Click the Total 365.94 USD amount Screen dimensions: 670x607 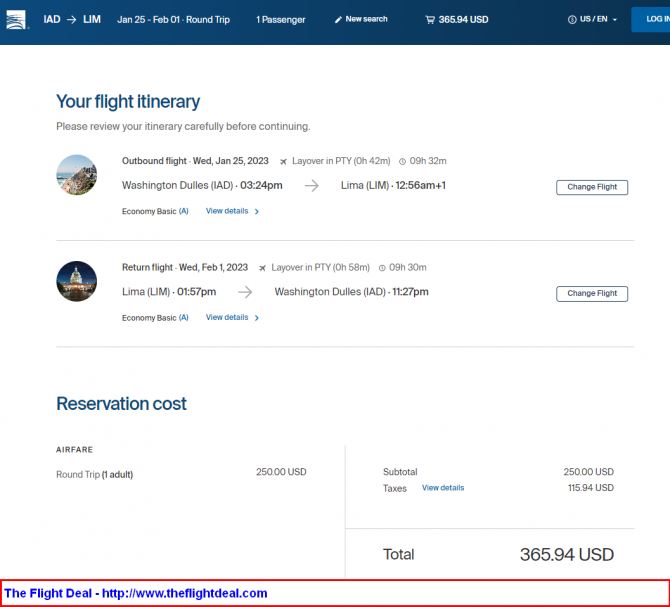pyautogui.click(x=567, y=554)
